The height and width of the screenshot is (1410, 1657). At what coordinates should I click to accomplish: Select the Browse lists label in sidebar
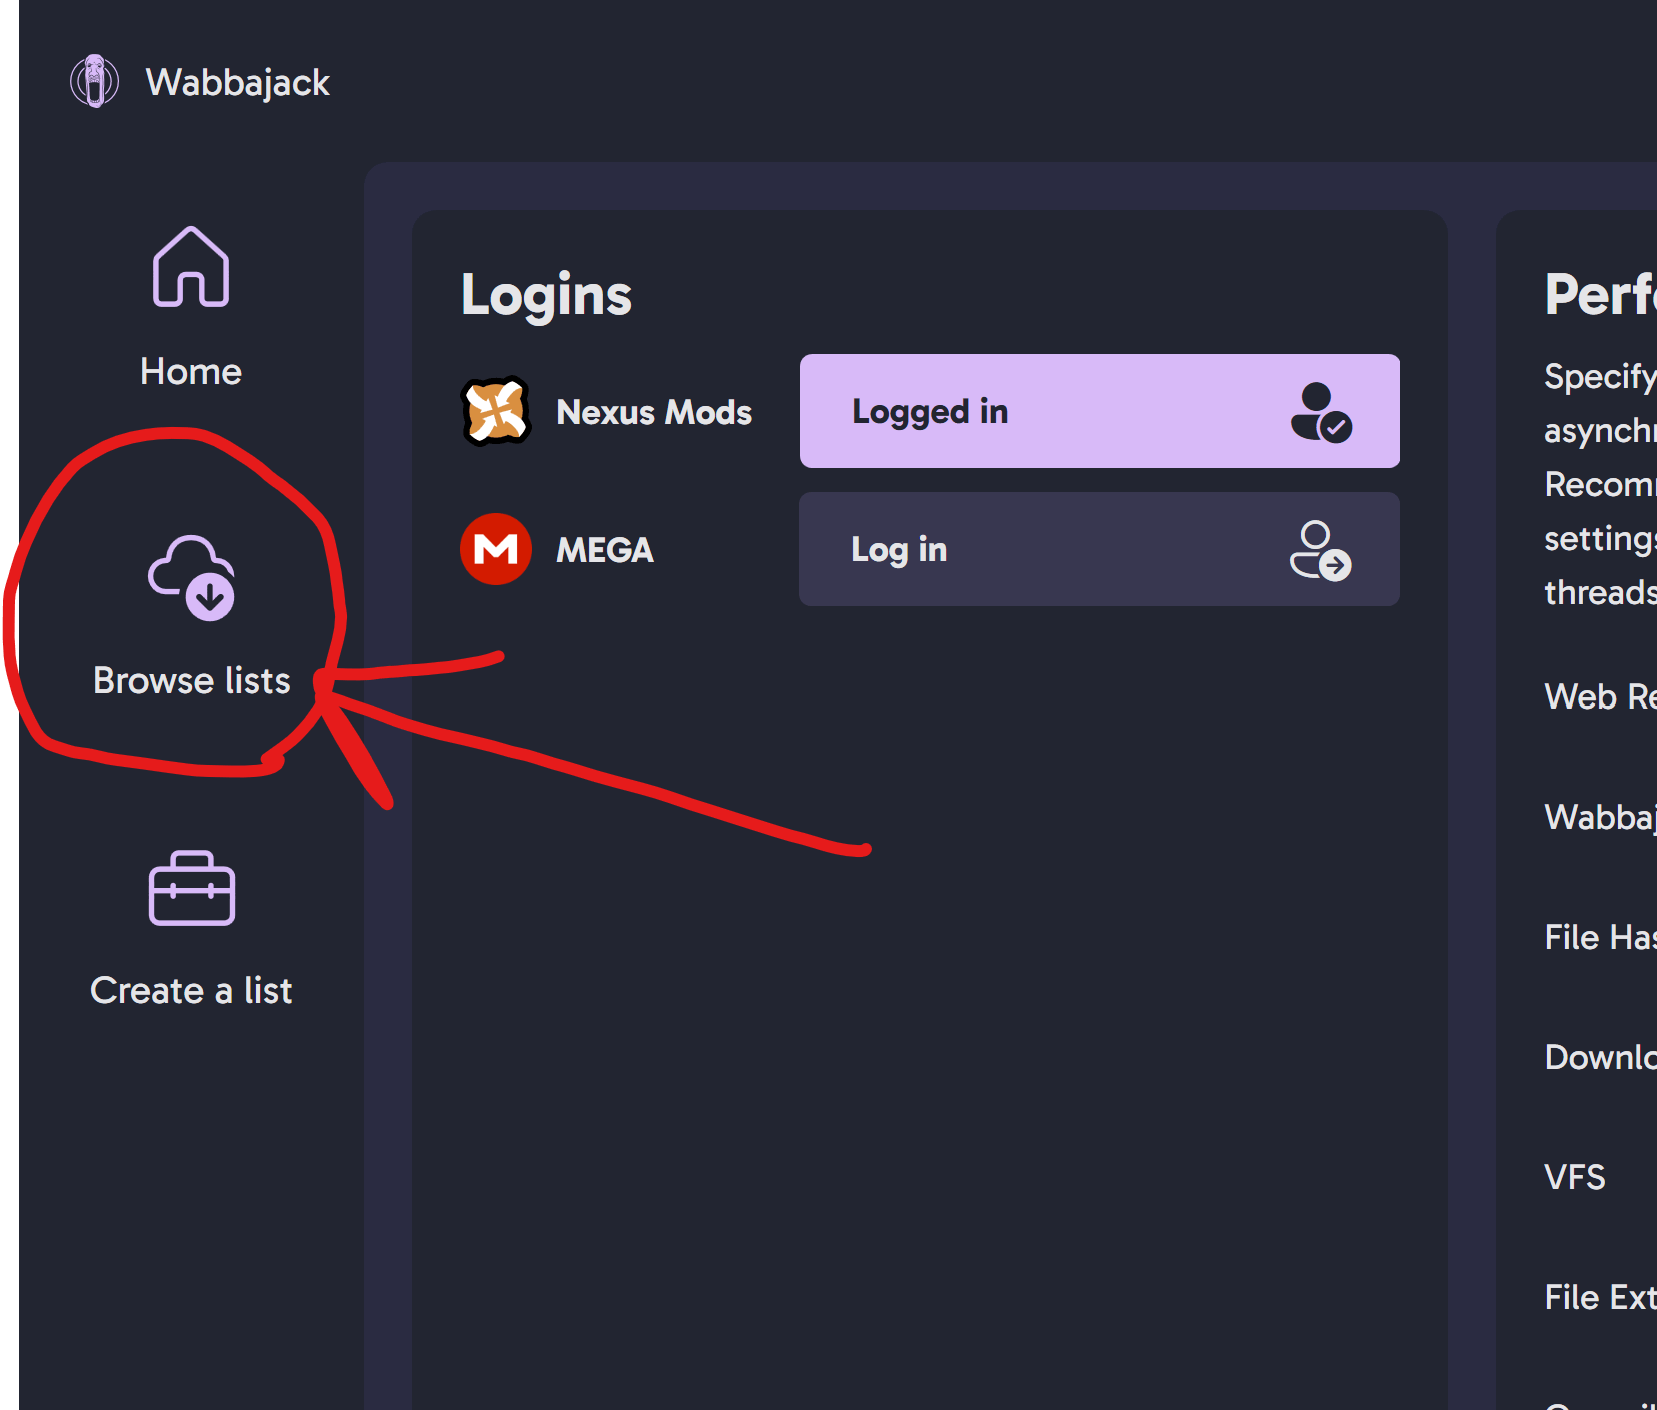pyautogui.click(x=192, y=681)
